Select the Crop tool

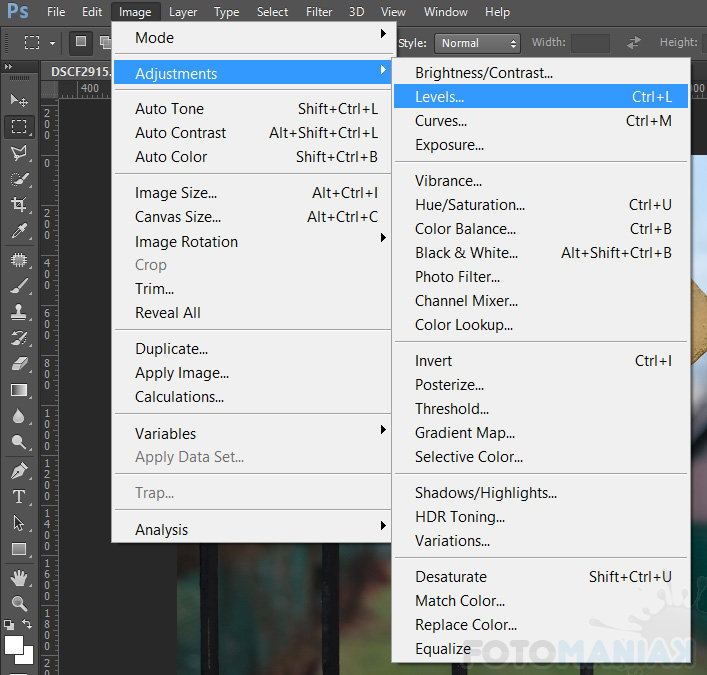pyautogui.click(x=19, y=205)
